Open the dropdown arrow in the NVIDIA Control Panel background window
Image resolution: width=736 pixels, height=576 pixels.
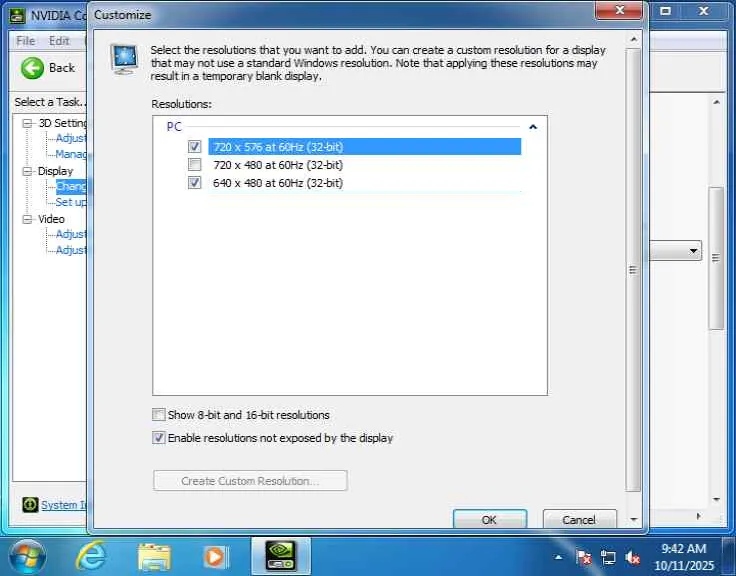693,251
